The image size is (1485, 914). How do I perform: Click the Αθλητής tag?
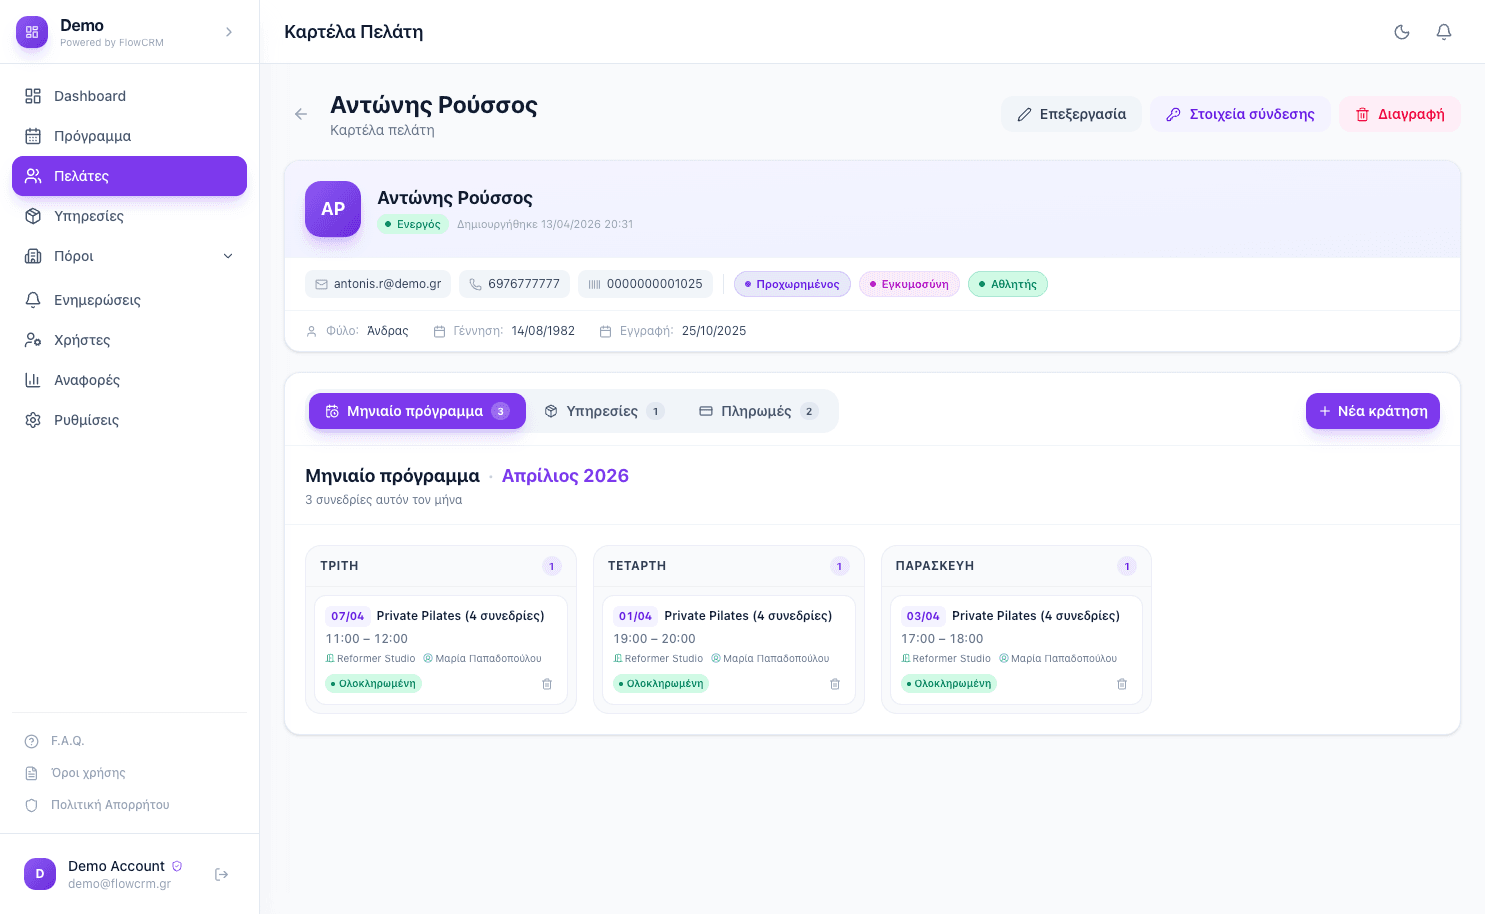pyautogui.click(x=1008, y=284)
